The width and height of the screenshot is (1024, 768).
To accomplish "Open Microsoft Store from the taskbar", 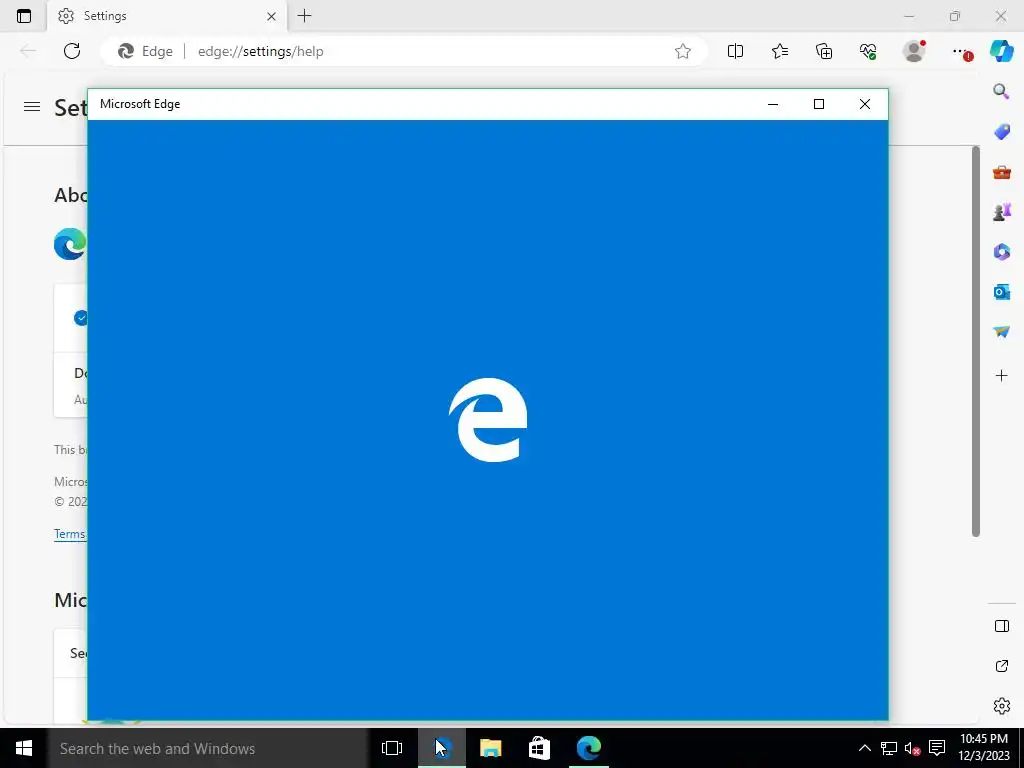I will click(x=539, y=748).
